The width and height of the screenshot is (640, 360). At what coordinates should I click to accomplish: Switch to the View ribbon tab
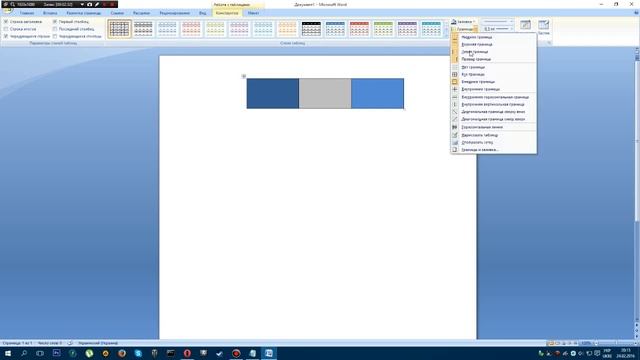202,13
